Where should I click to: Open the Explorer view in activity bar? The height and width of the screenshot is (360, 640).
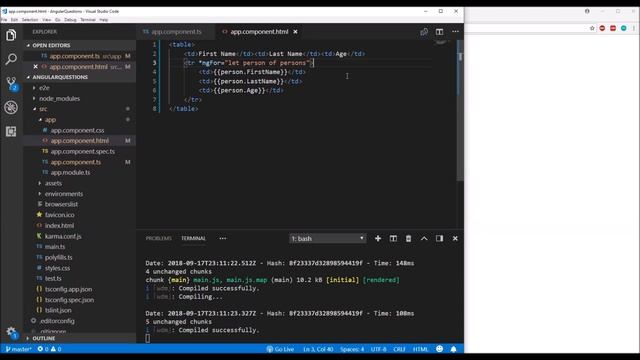click(x=11, y=35)
